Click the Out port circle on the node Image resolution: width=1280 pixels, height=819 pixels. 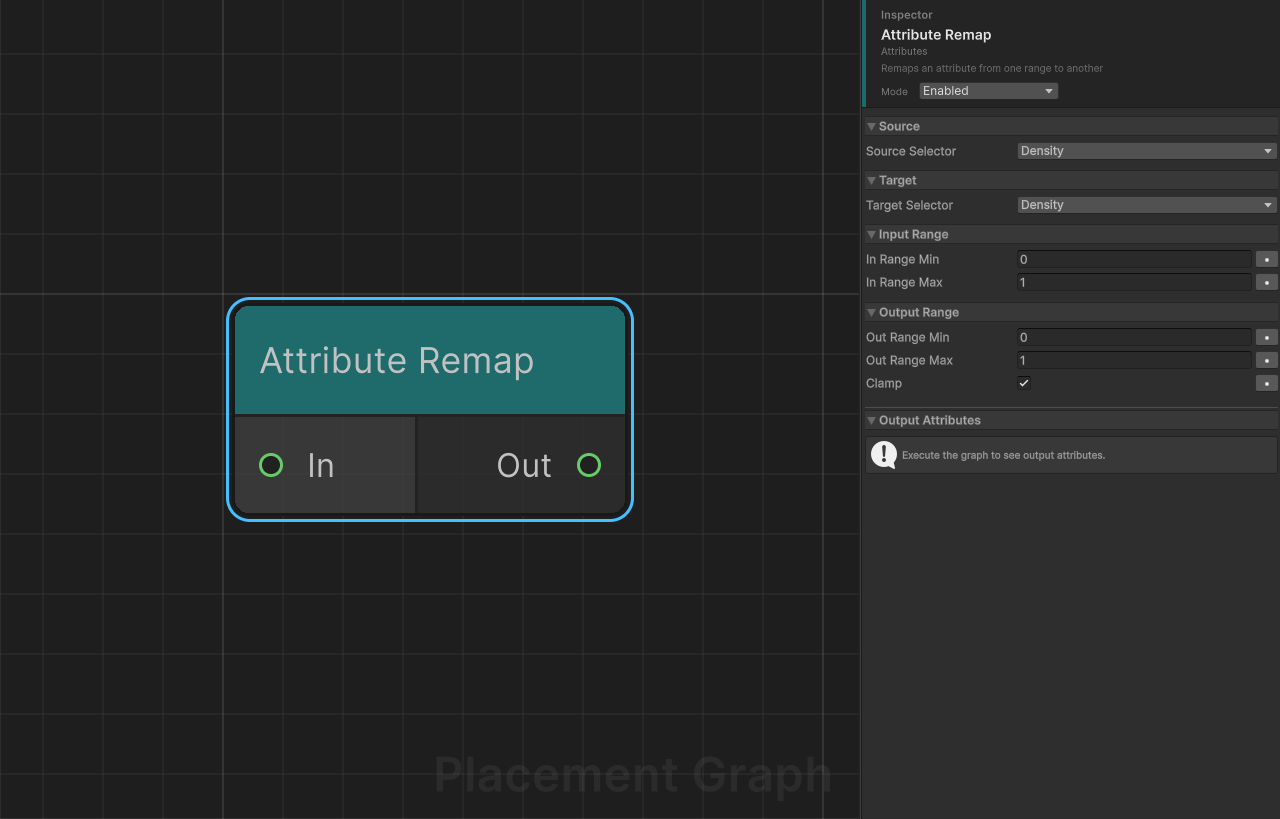click(589, 465)
